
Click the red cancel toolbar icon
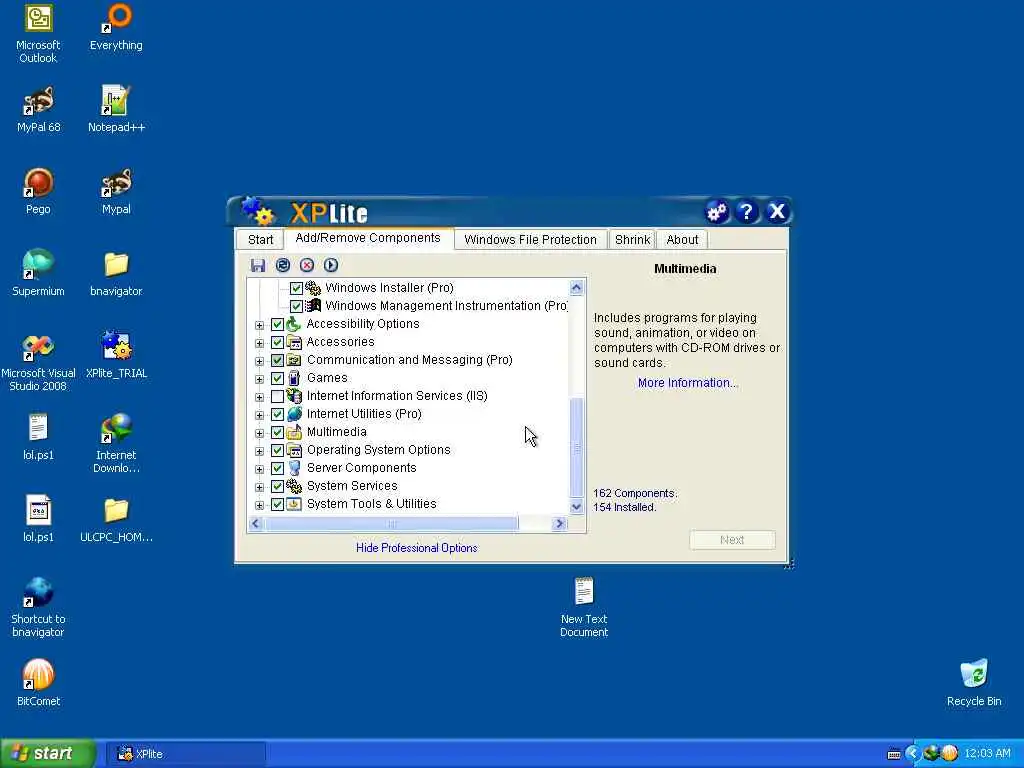coord(307,265)
